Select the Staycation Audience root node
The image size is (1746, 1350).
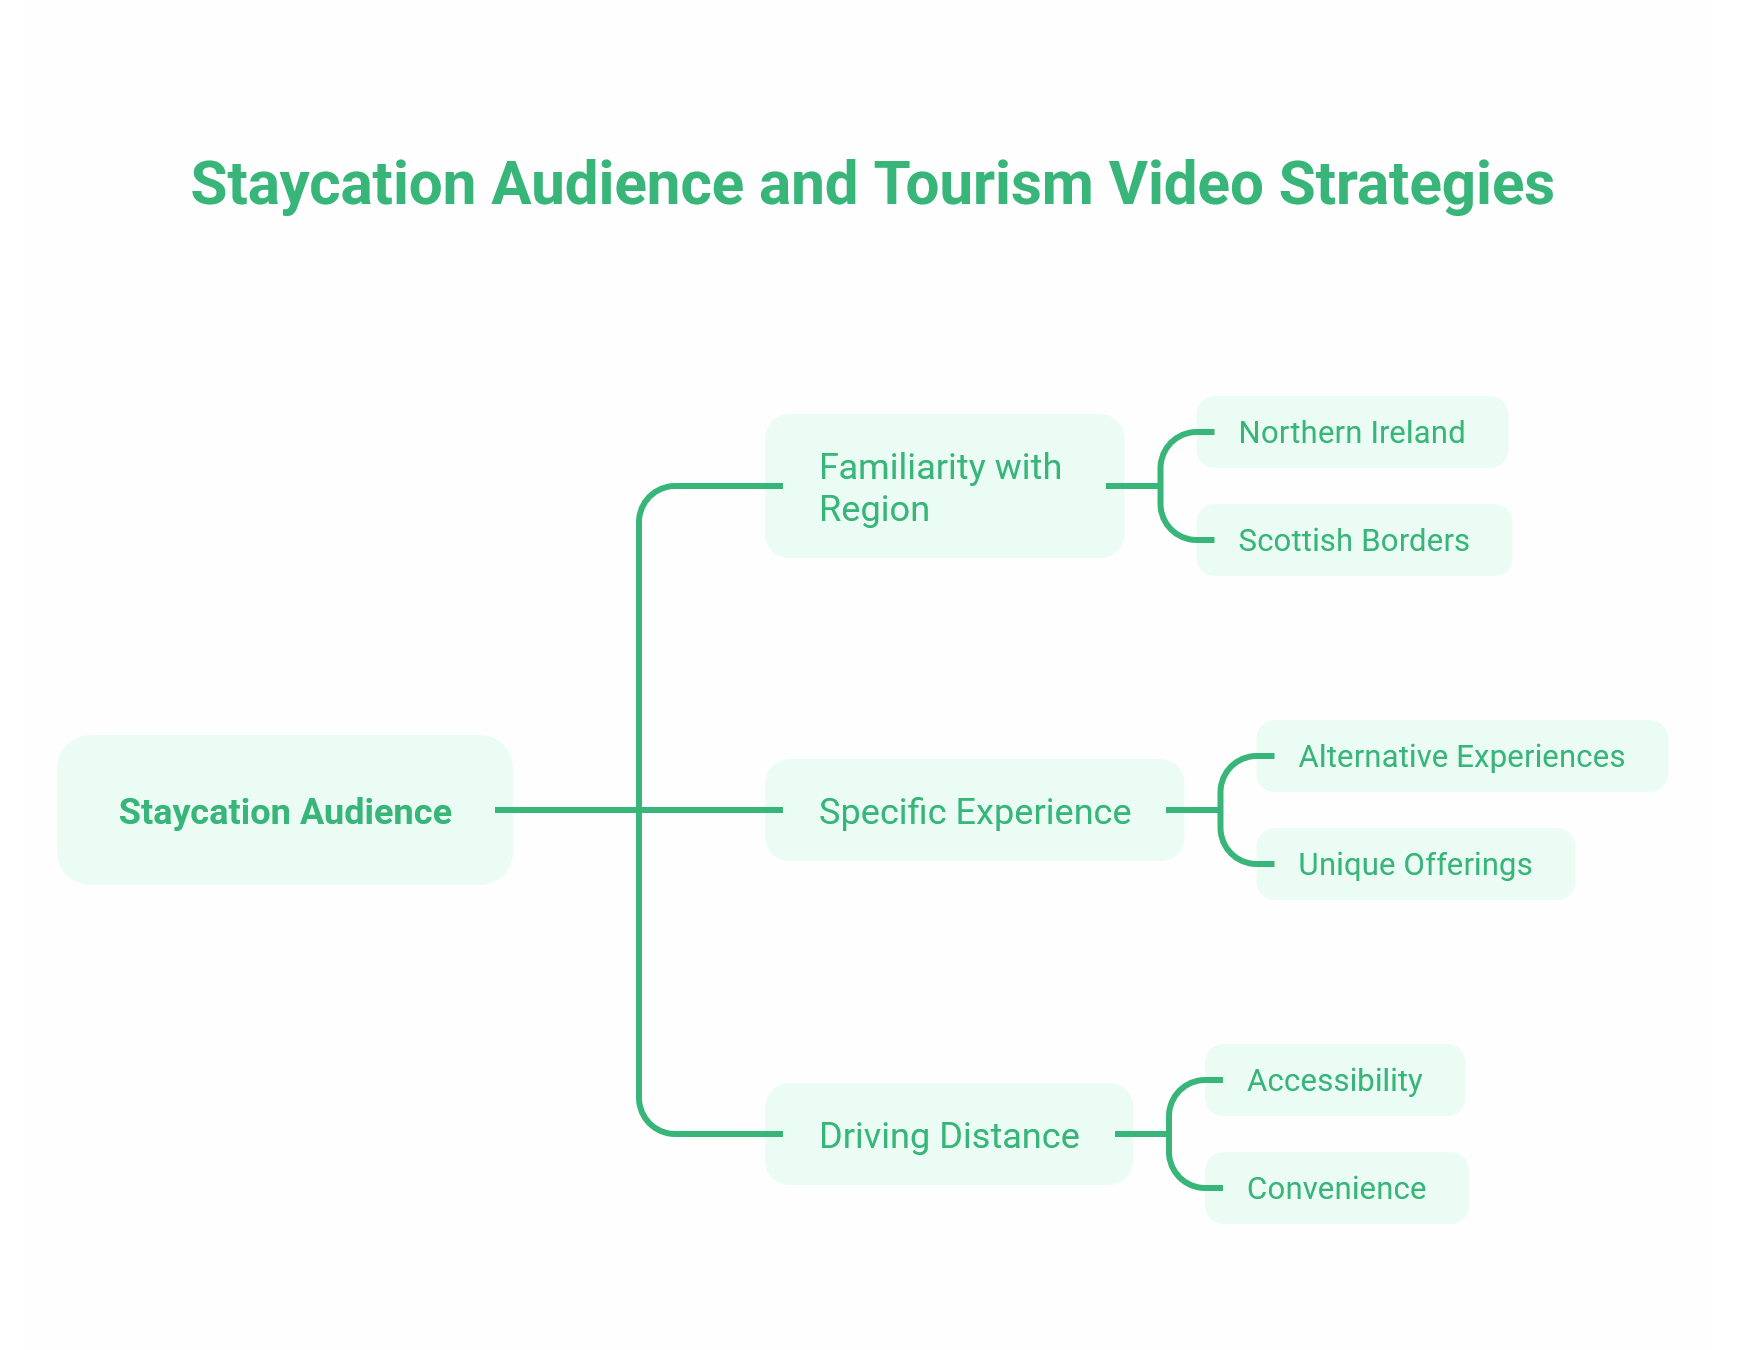click(285, 812)
